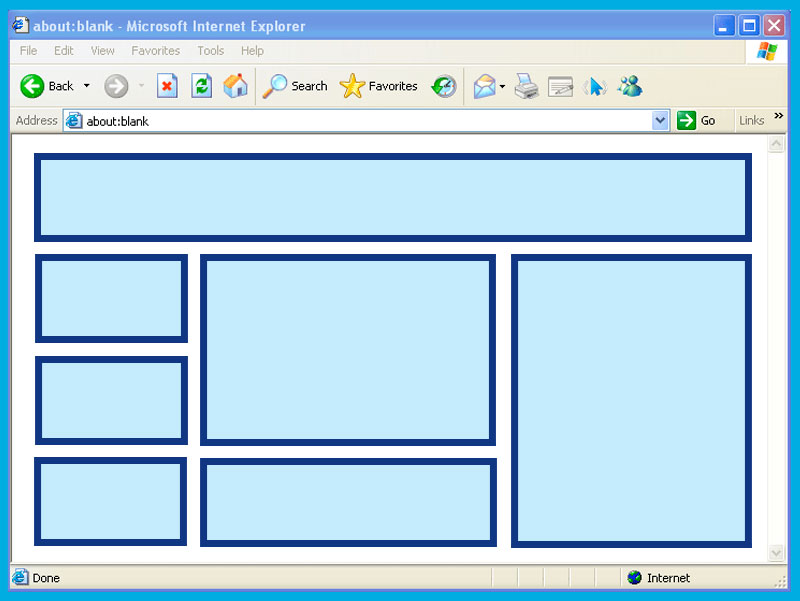Click the vertical scrollbar down arrow
The image size is (800, 601).
point(777,552)
